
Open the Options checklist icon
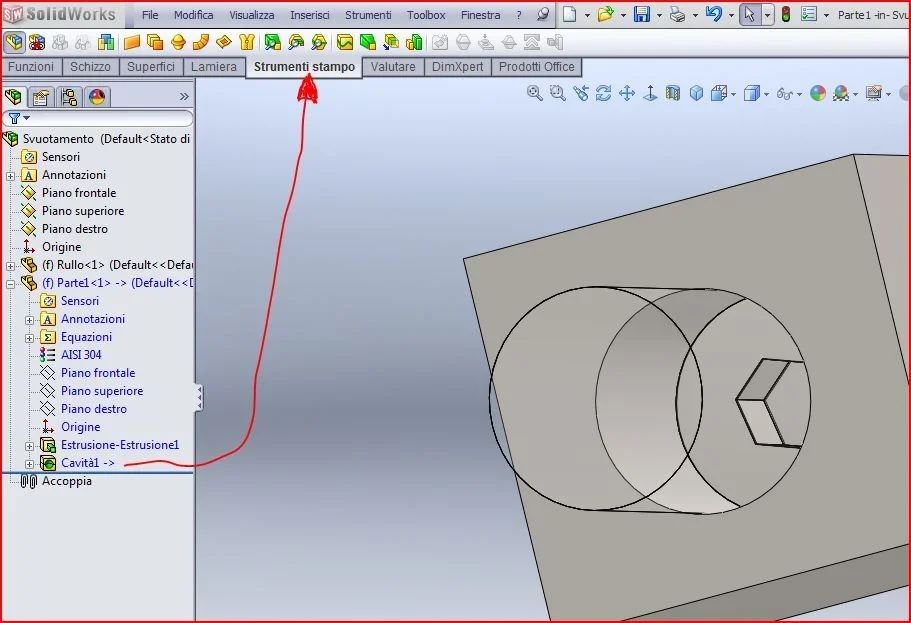[809, 15]
